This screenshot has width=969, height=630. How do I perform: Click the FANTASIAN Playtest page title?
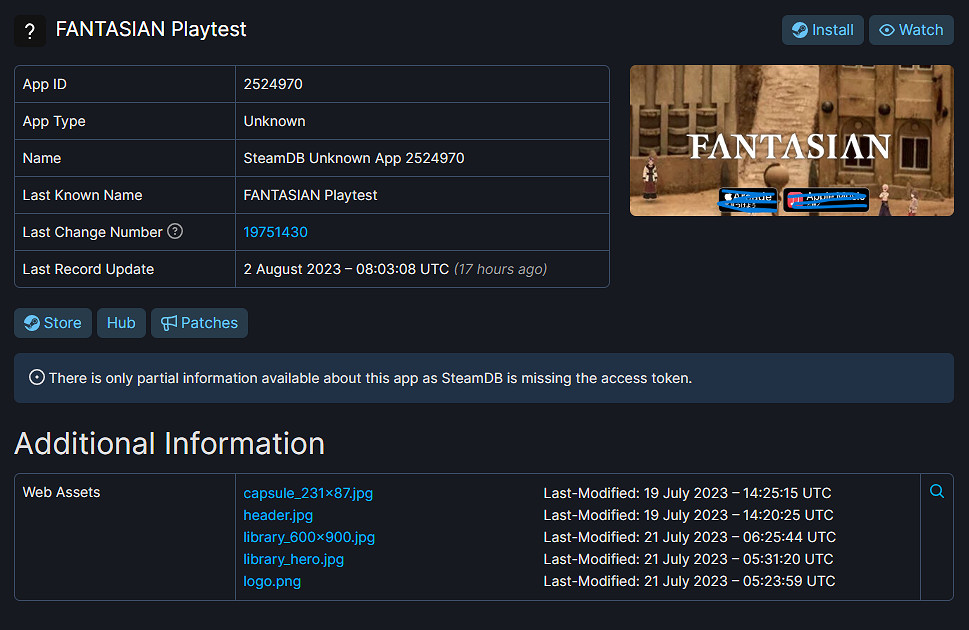(151, 30)
